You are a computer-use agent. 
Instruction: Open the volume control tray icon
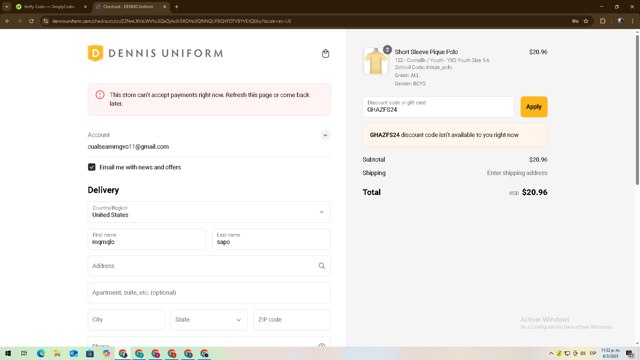coord(583,353)
